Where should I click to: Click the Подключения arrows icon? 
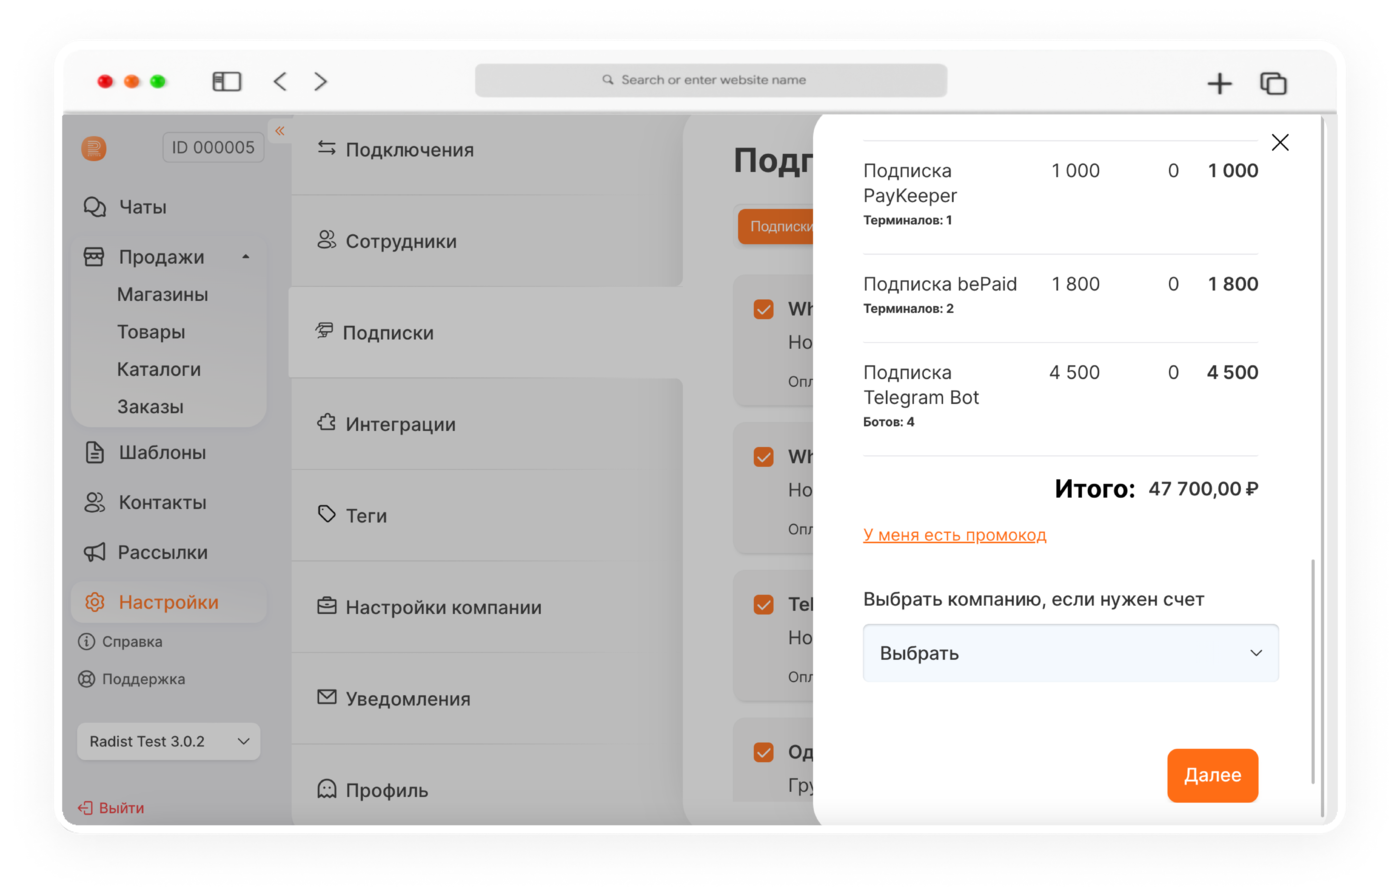(327, 148)
